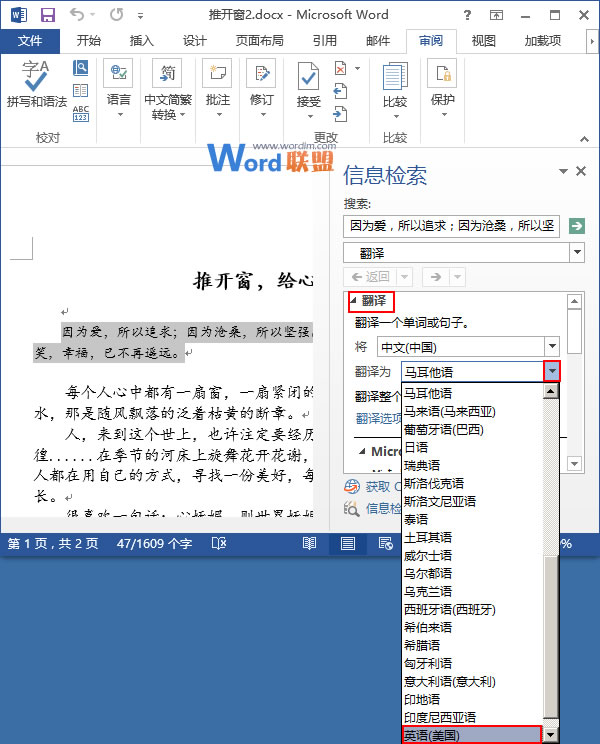Open the source language 中文(中国) dropdown
Image resolution: width=600 pixels, height=744 pixels.
[x=552, y=346]
